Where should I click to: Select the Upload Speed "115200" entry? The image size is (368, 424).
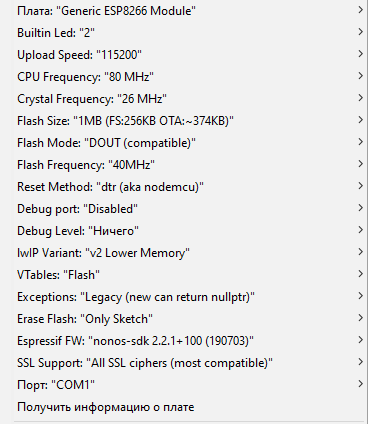point(190,55)
